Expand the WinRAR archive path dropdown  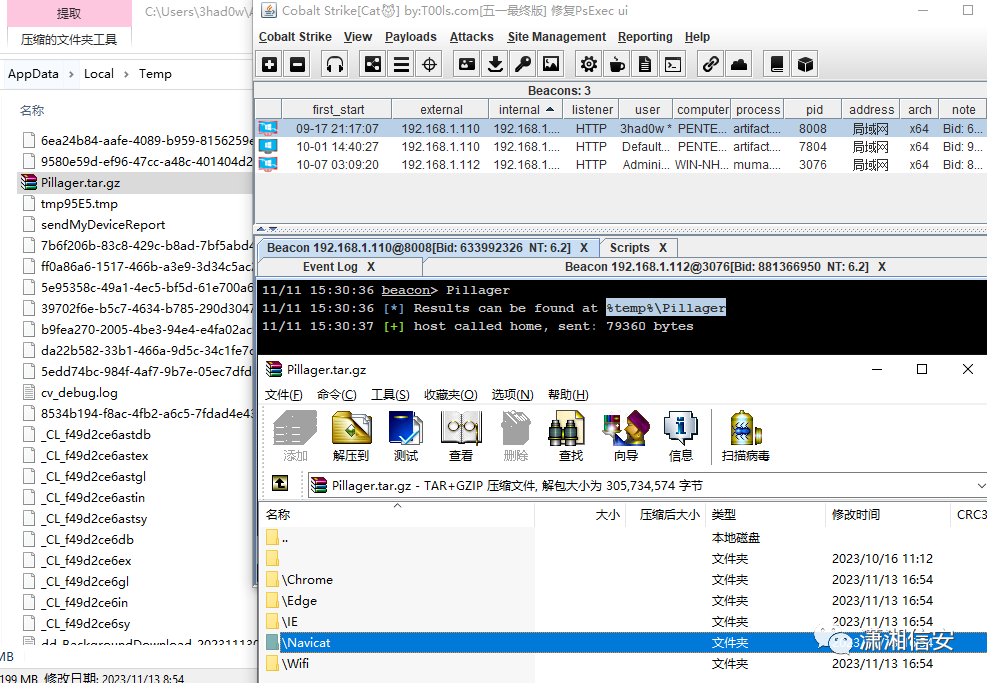(979, 485)
